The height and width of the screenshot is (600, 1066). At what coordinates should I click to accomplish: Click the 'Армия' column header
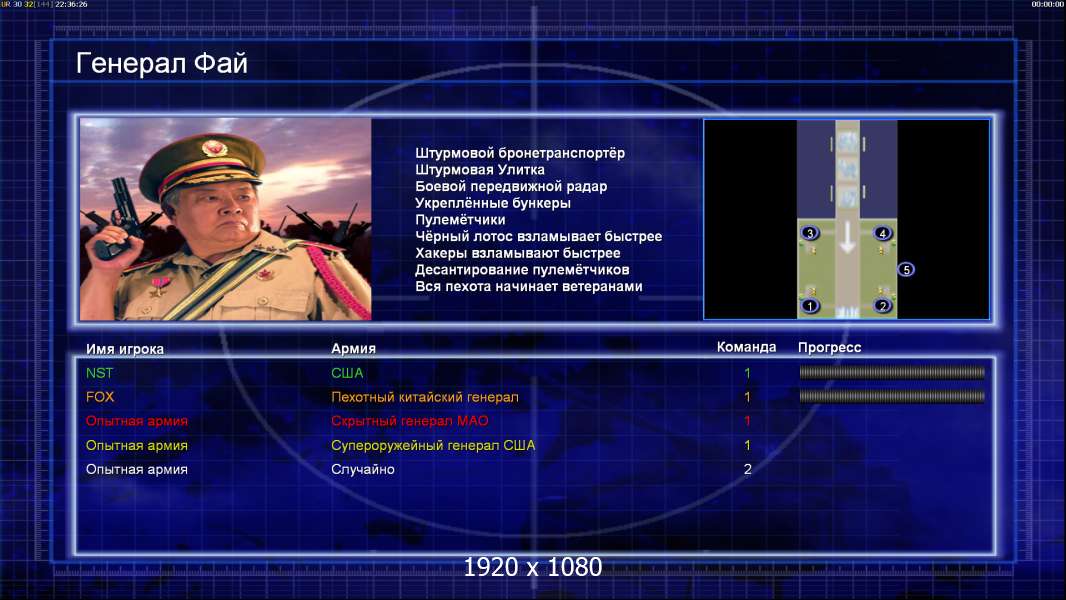pyautogui.click(x=354, y=348)
